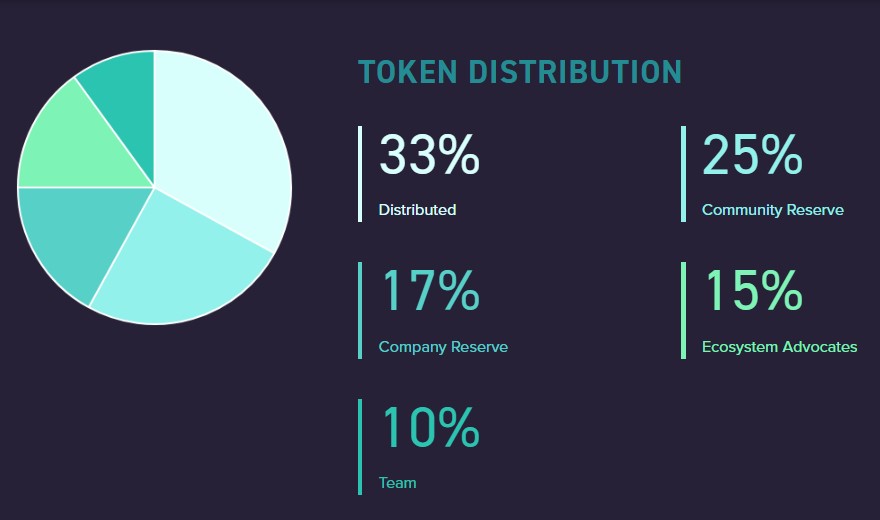
Task: Click the green bar beside 15%
Action: [683, 310]
